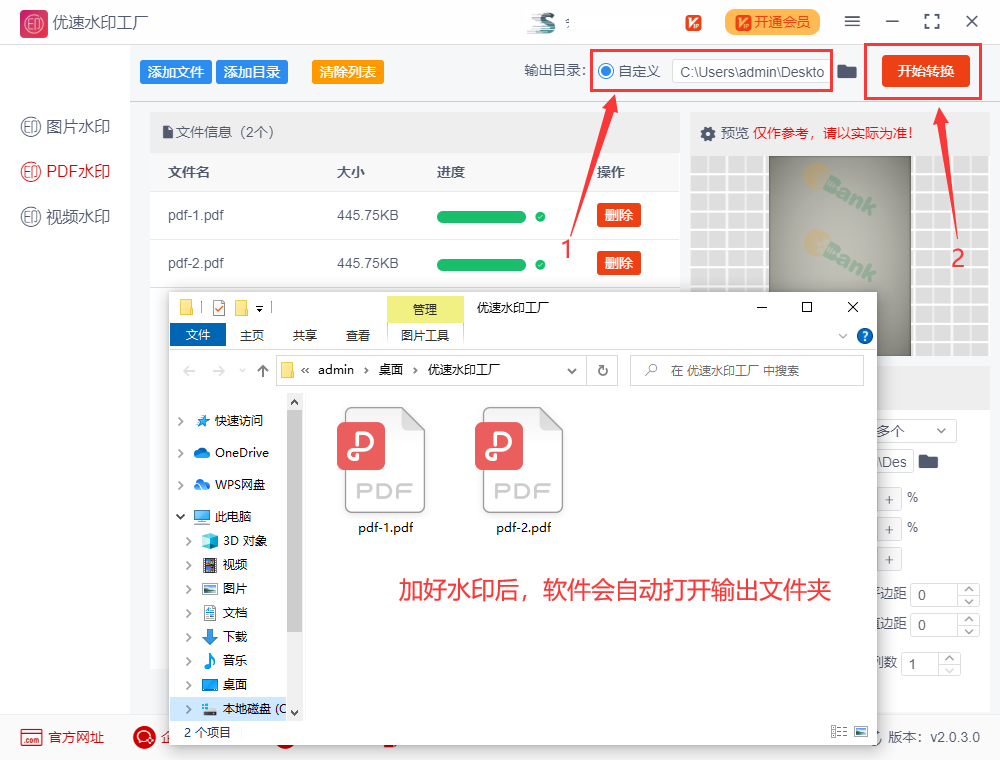
Task: Click the VIP badge icon next to 开通会员
Action: point(693,23)
